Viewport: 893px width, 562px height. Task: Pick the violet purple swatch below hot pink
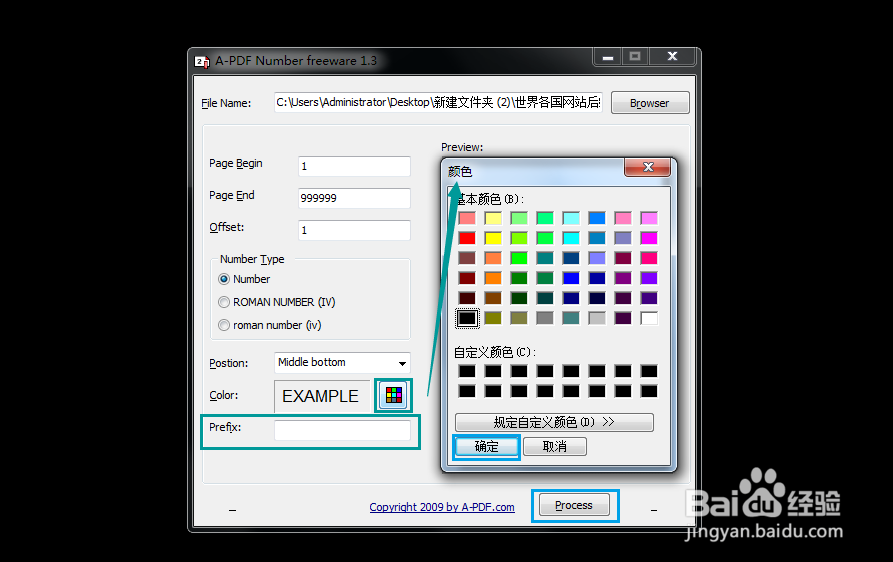click(x=649, y=278)
